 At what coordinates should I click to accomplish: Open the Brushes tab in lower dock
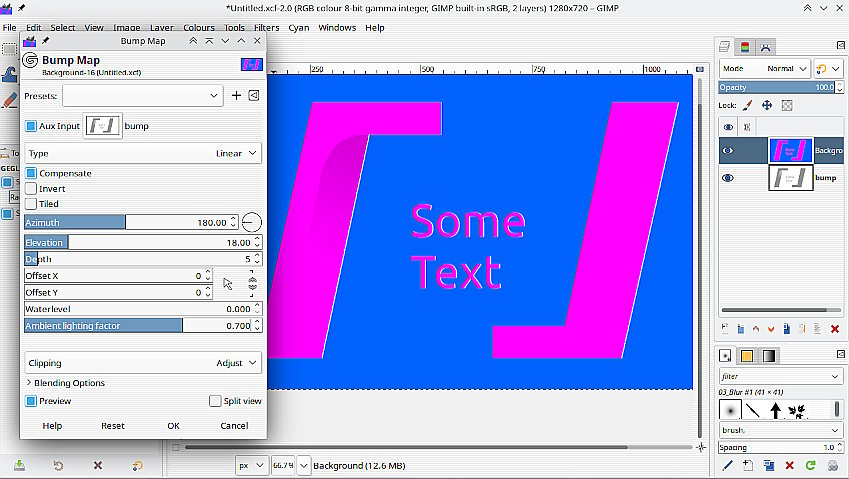725,356
